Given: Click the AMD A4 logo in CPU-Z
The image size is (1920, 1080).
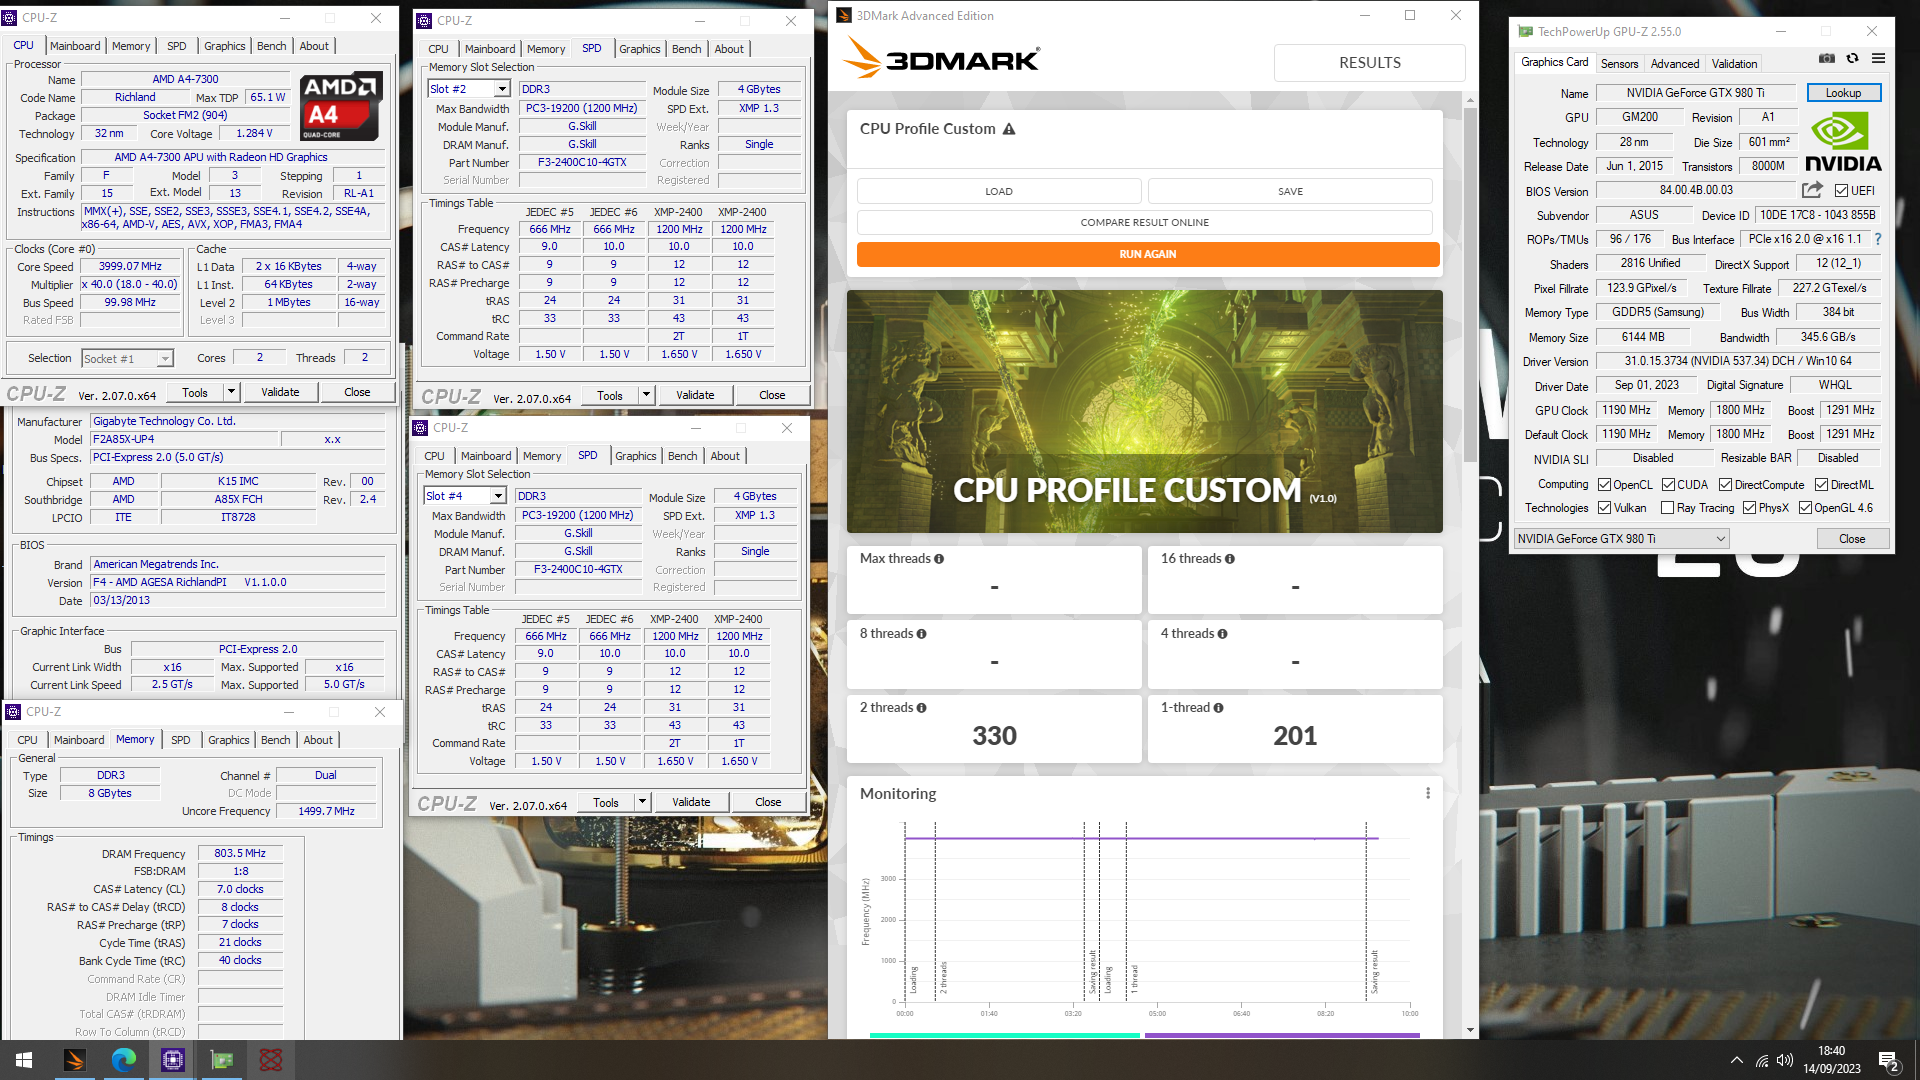Looking at the screenshot, I should click(340, 106).
